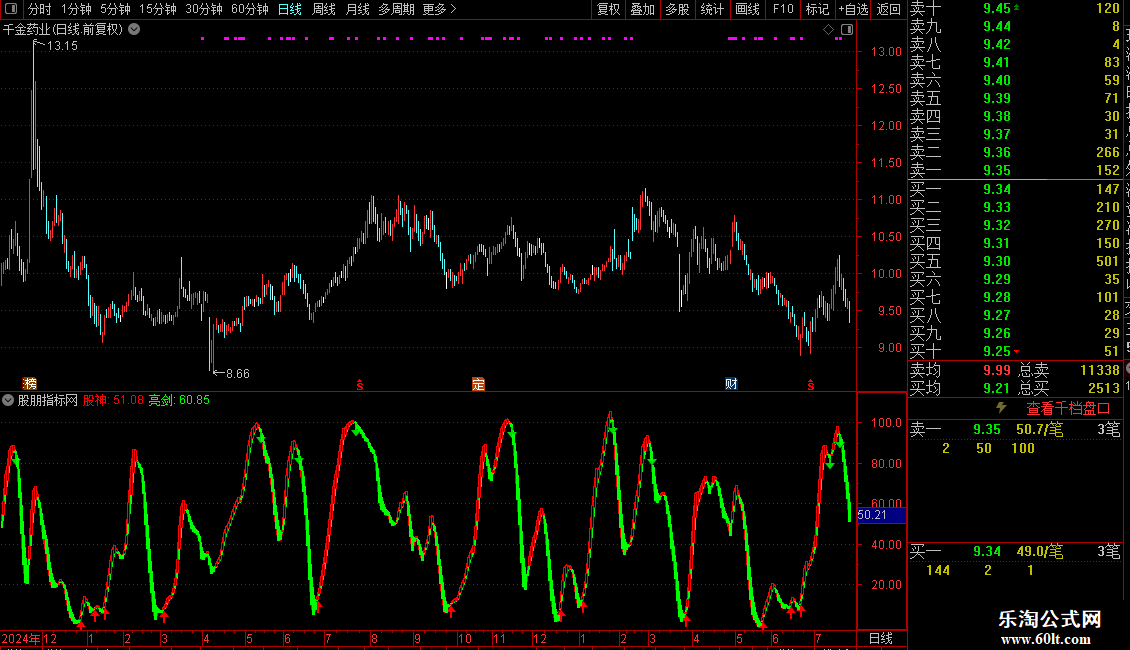Select the 5分钟 period

pyautogui.click(x=115, y=9)
